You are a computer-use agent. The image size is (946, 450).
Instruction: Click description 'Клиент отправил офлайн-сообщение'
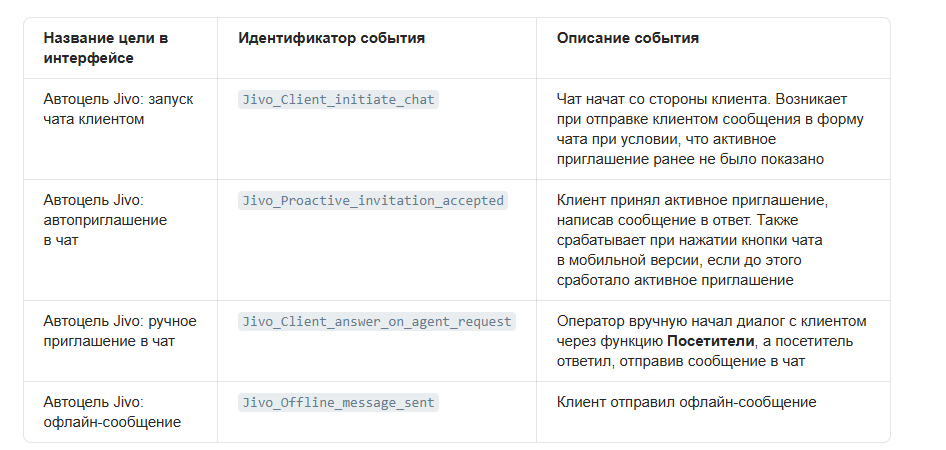click(686, 402)
